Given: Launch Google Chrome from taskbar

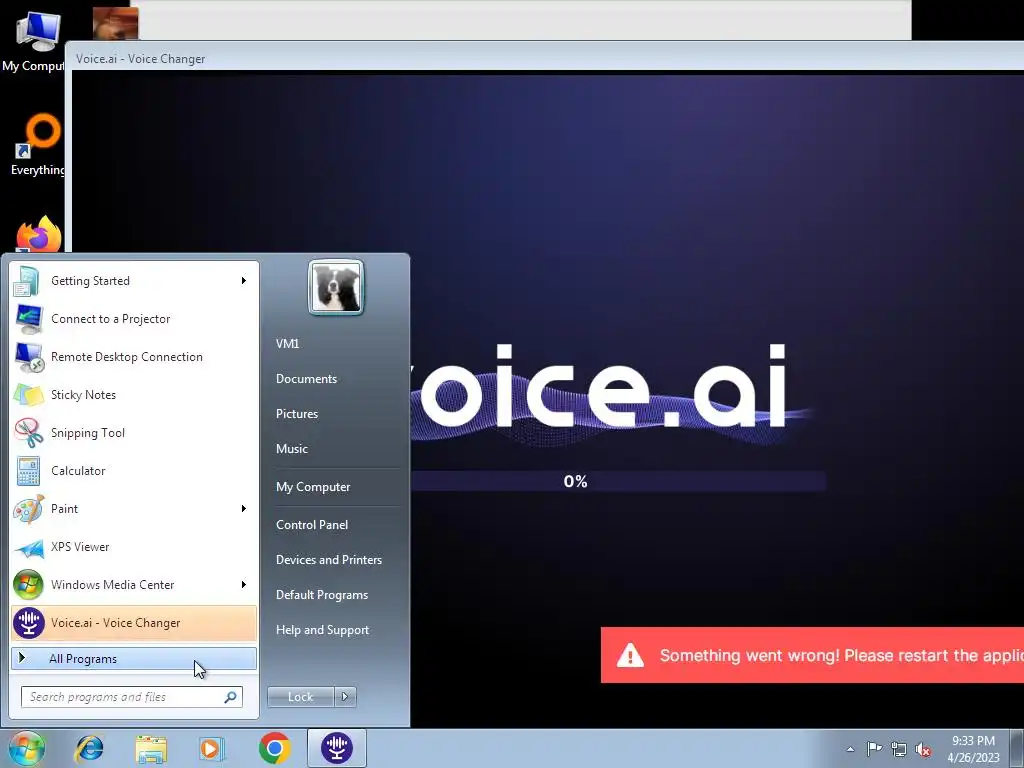Looking at the screenshot, I should pyautogui.click(x=274, y=748).
